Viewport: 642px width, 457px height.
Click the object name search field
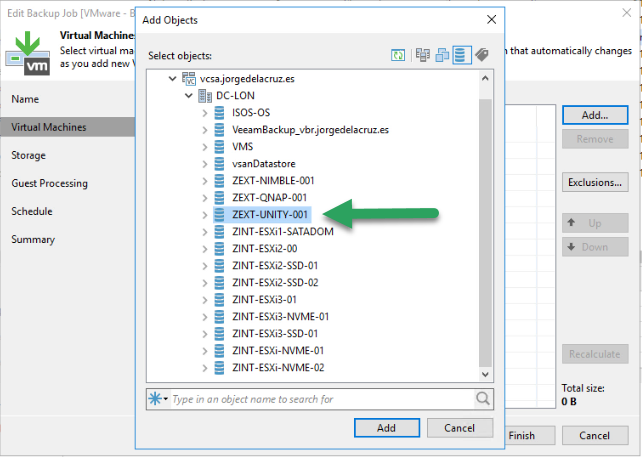(321, 399)
